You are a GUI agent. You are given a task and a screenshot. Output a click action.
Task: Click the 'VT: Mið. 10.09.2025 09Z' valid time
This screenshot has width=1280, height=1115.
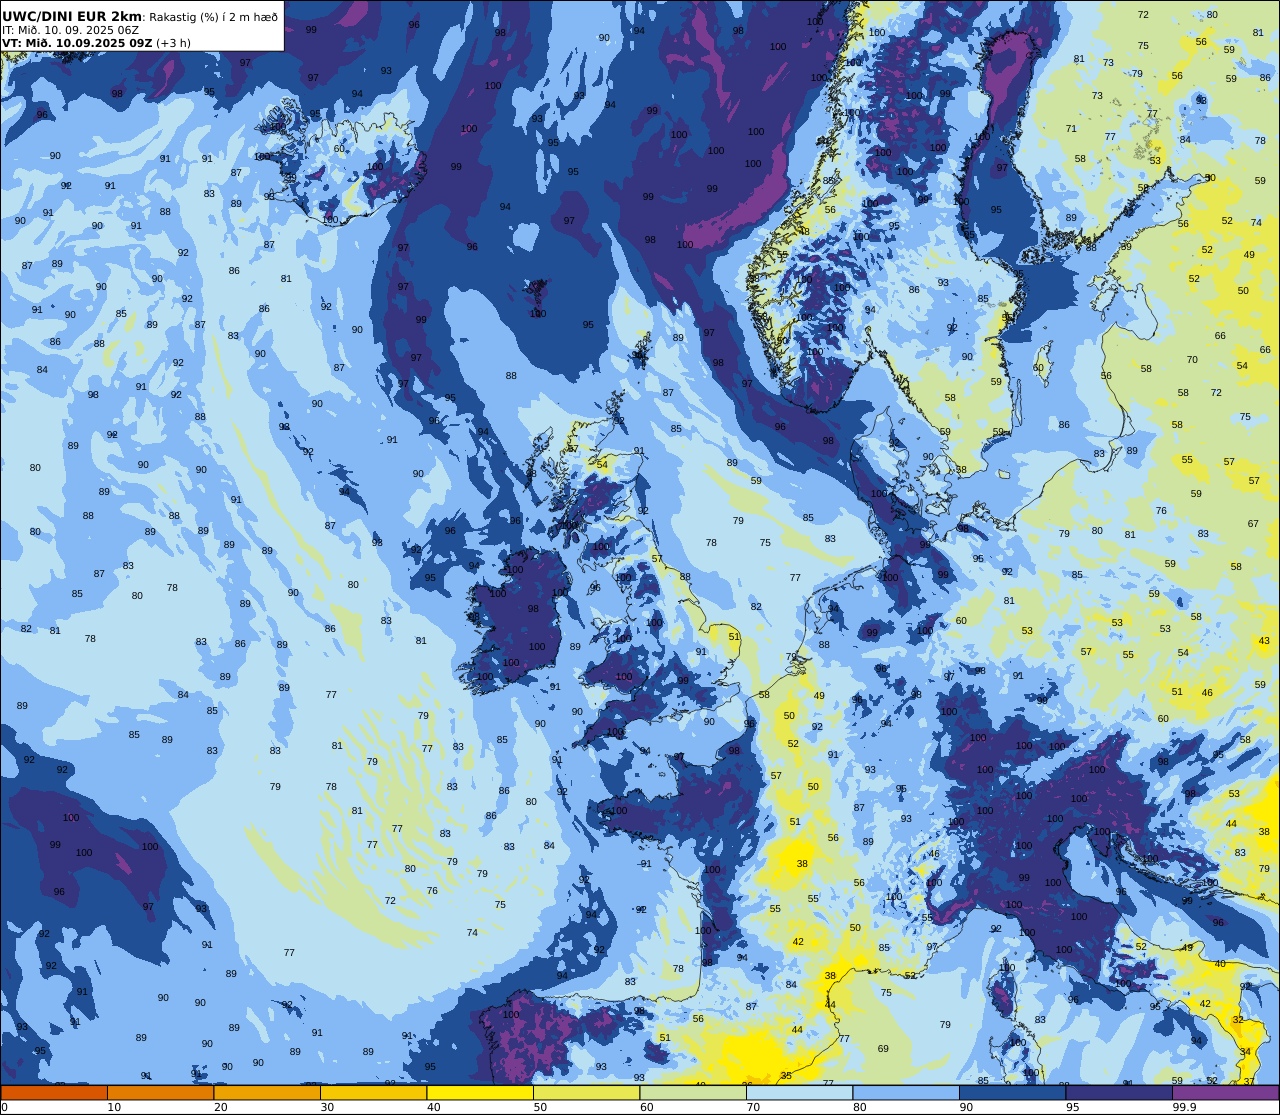pyautogui.click(x=77, y=43)
